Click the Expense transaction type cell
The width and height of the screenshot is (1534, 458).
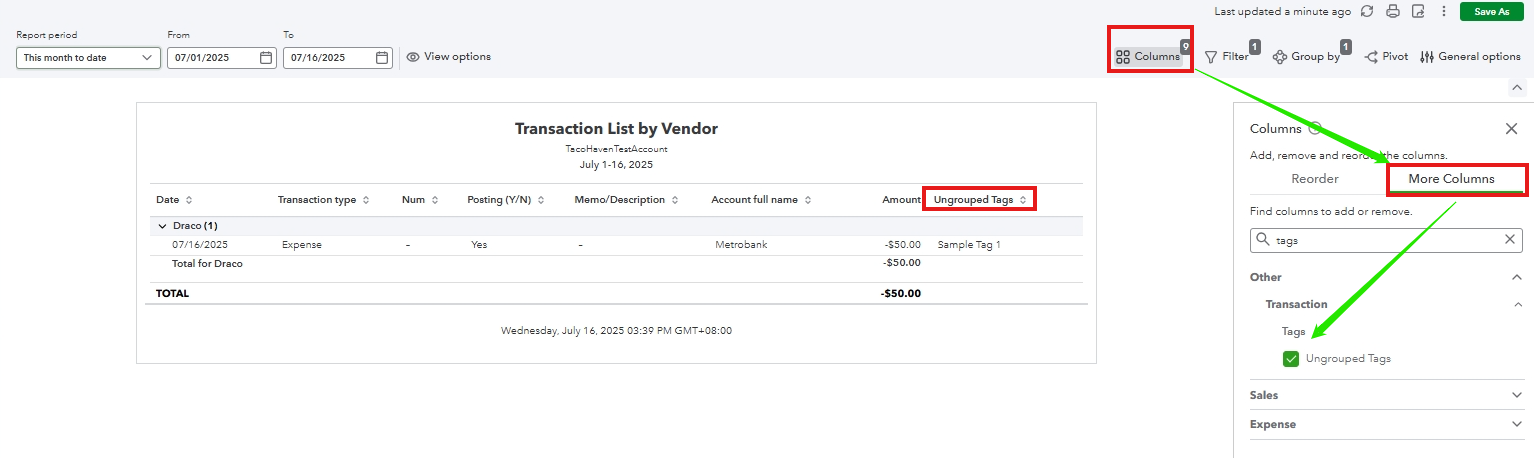click(x=302, y=245)
